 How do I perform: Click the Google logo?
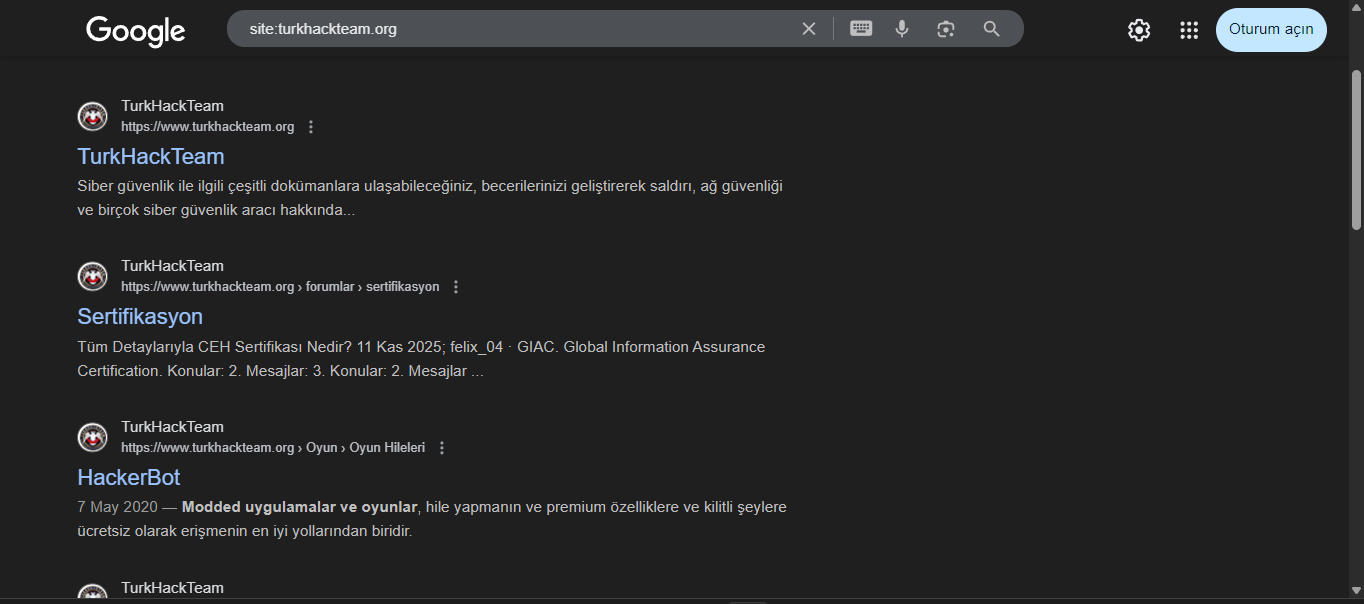pos(136,31)
